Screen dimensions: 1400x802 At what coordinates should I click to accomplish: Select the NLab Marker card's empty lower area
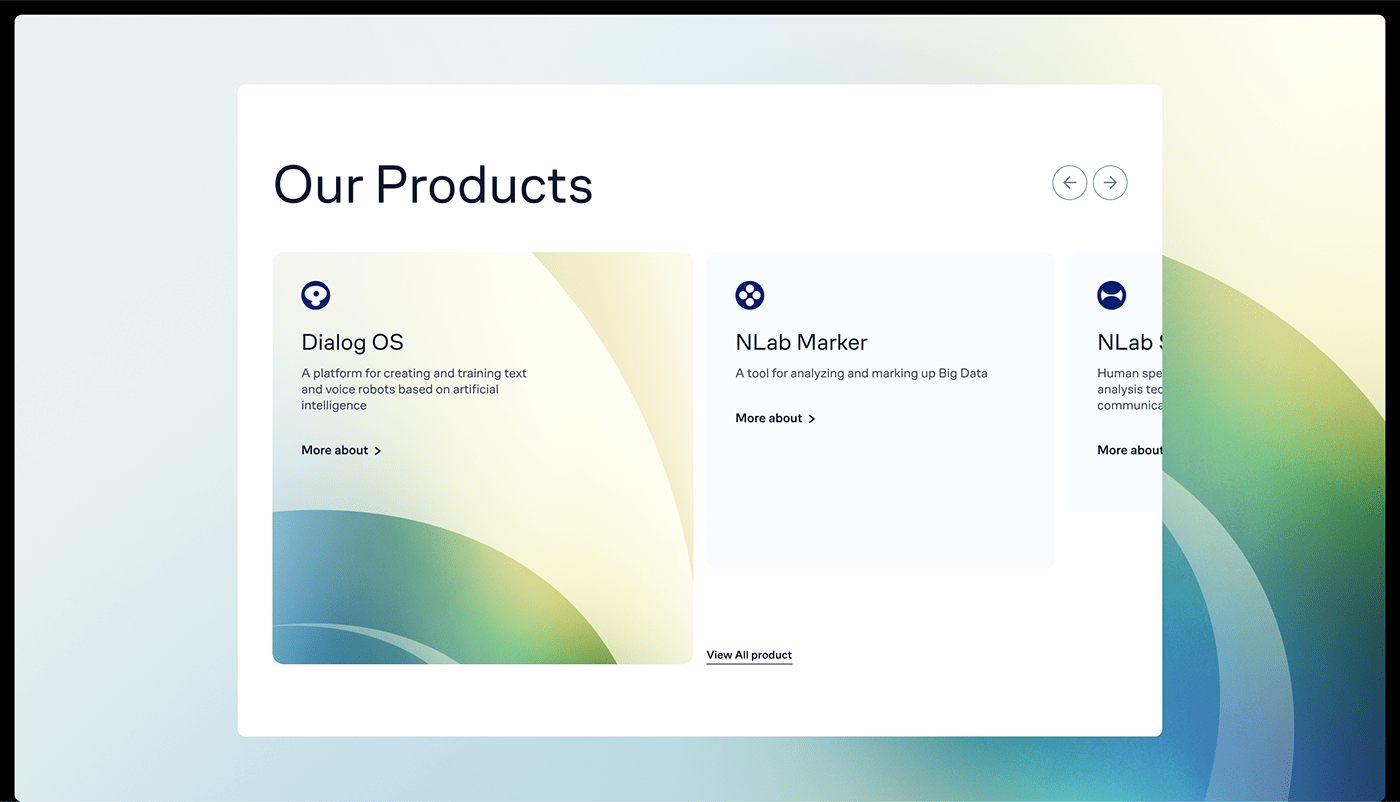point(880,500)
